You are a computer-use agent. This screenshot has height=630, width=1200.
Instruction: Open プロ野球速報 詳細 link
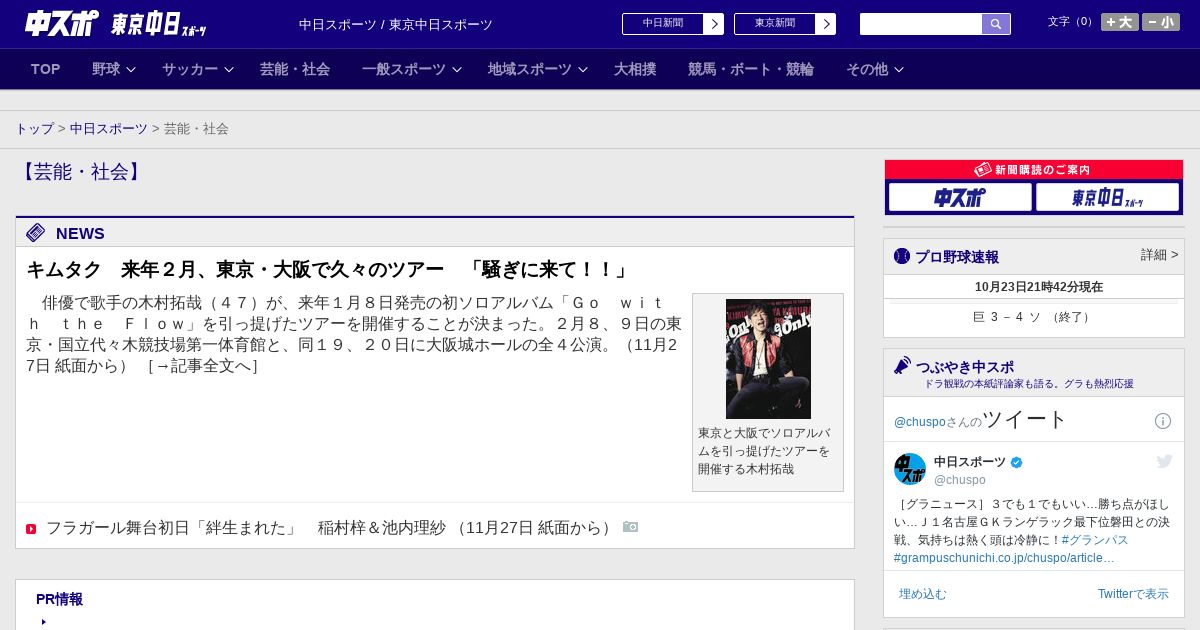pos(1160,255)
